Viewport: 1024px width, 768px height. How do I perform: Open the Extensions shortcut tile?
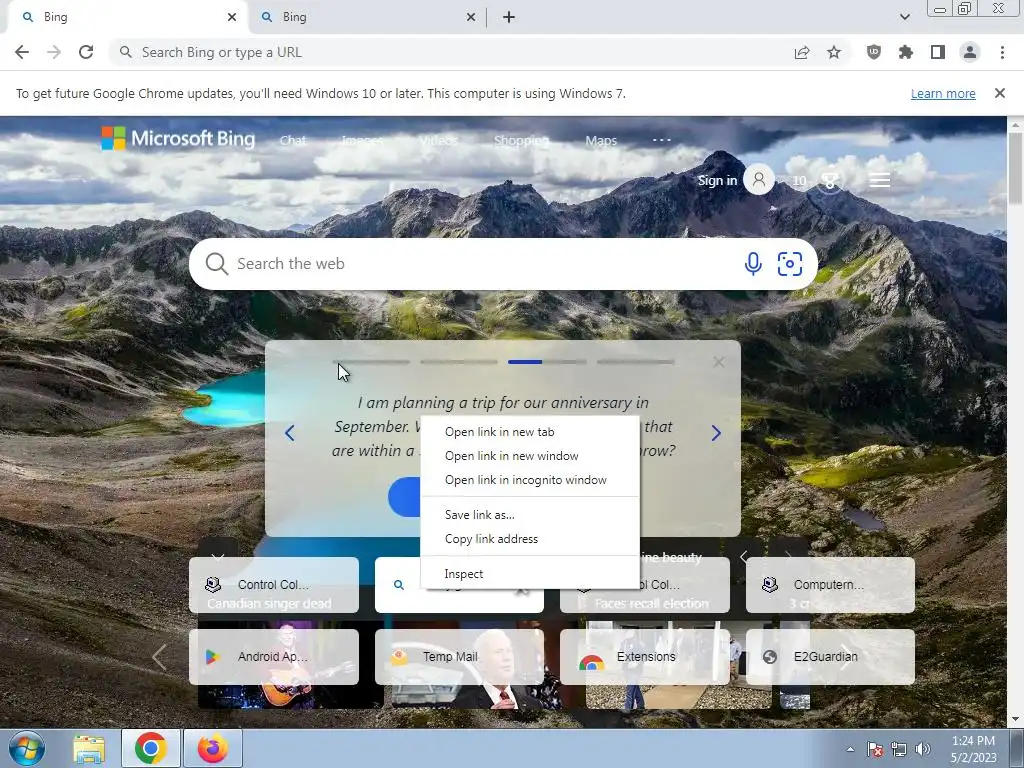coord(645,657)
